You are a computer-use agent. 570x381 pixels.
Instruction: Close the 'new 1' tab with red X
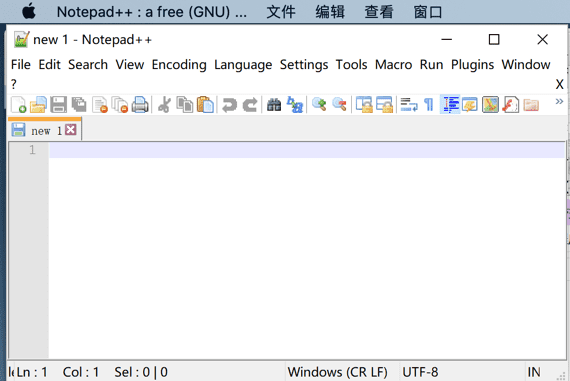[x=71, y=130]
